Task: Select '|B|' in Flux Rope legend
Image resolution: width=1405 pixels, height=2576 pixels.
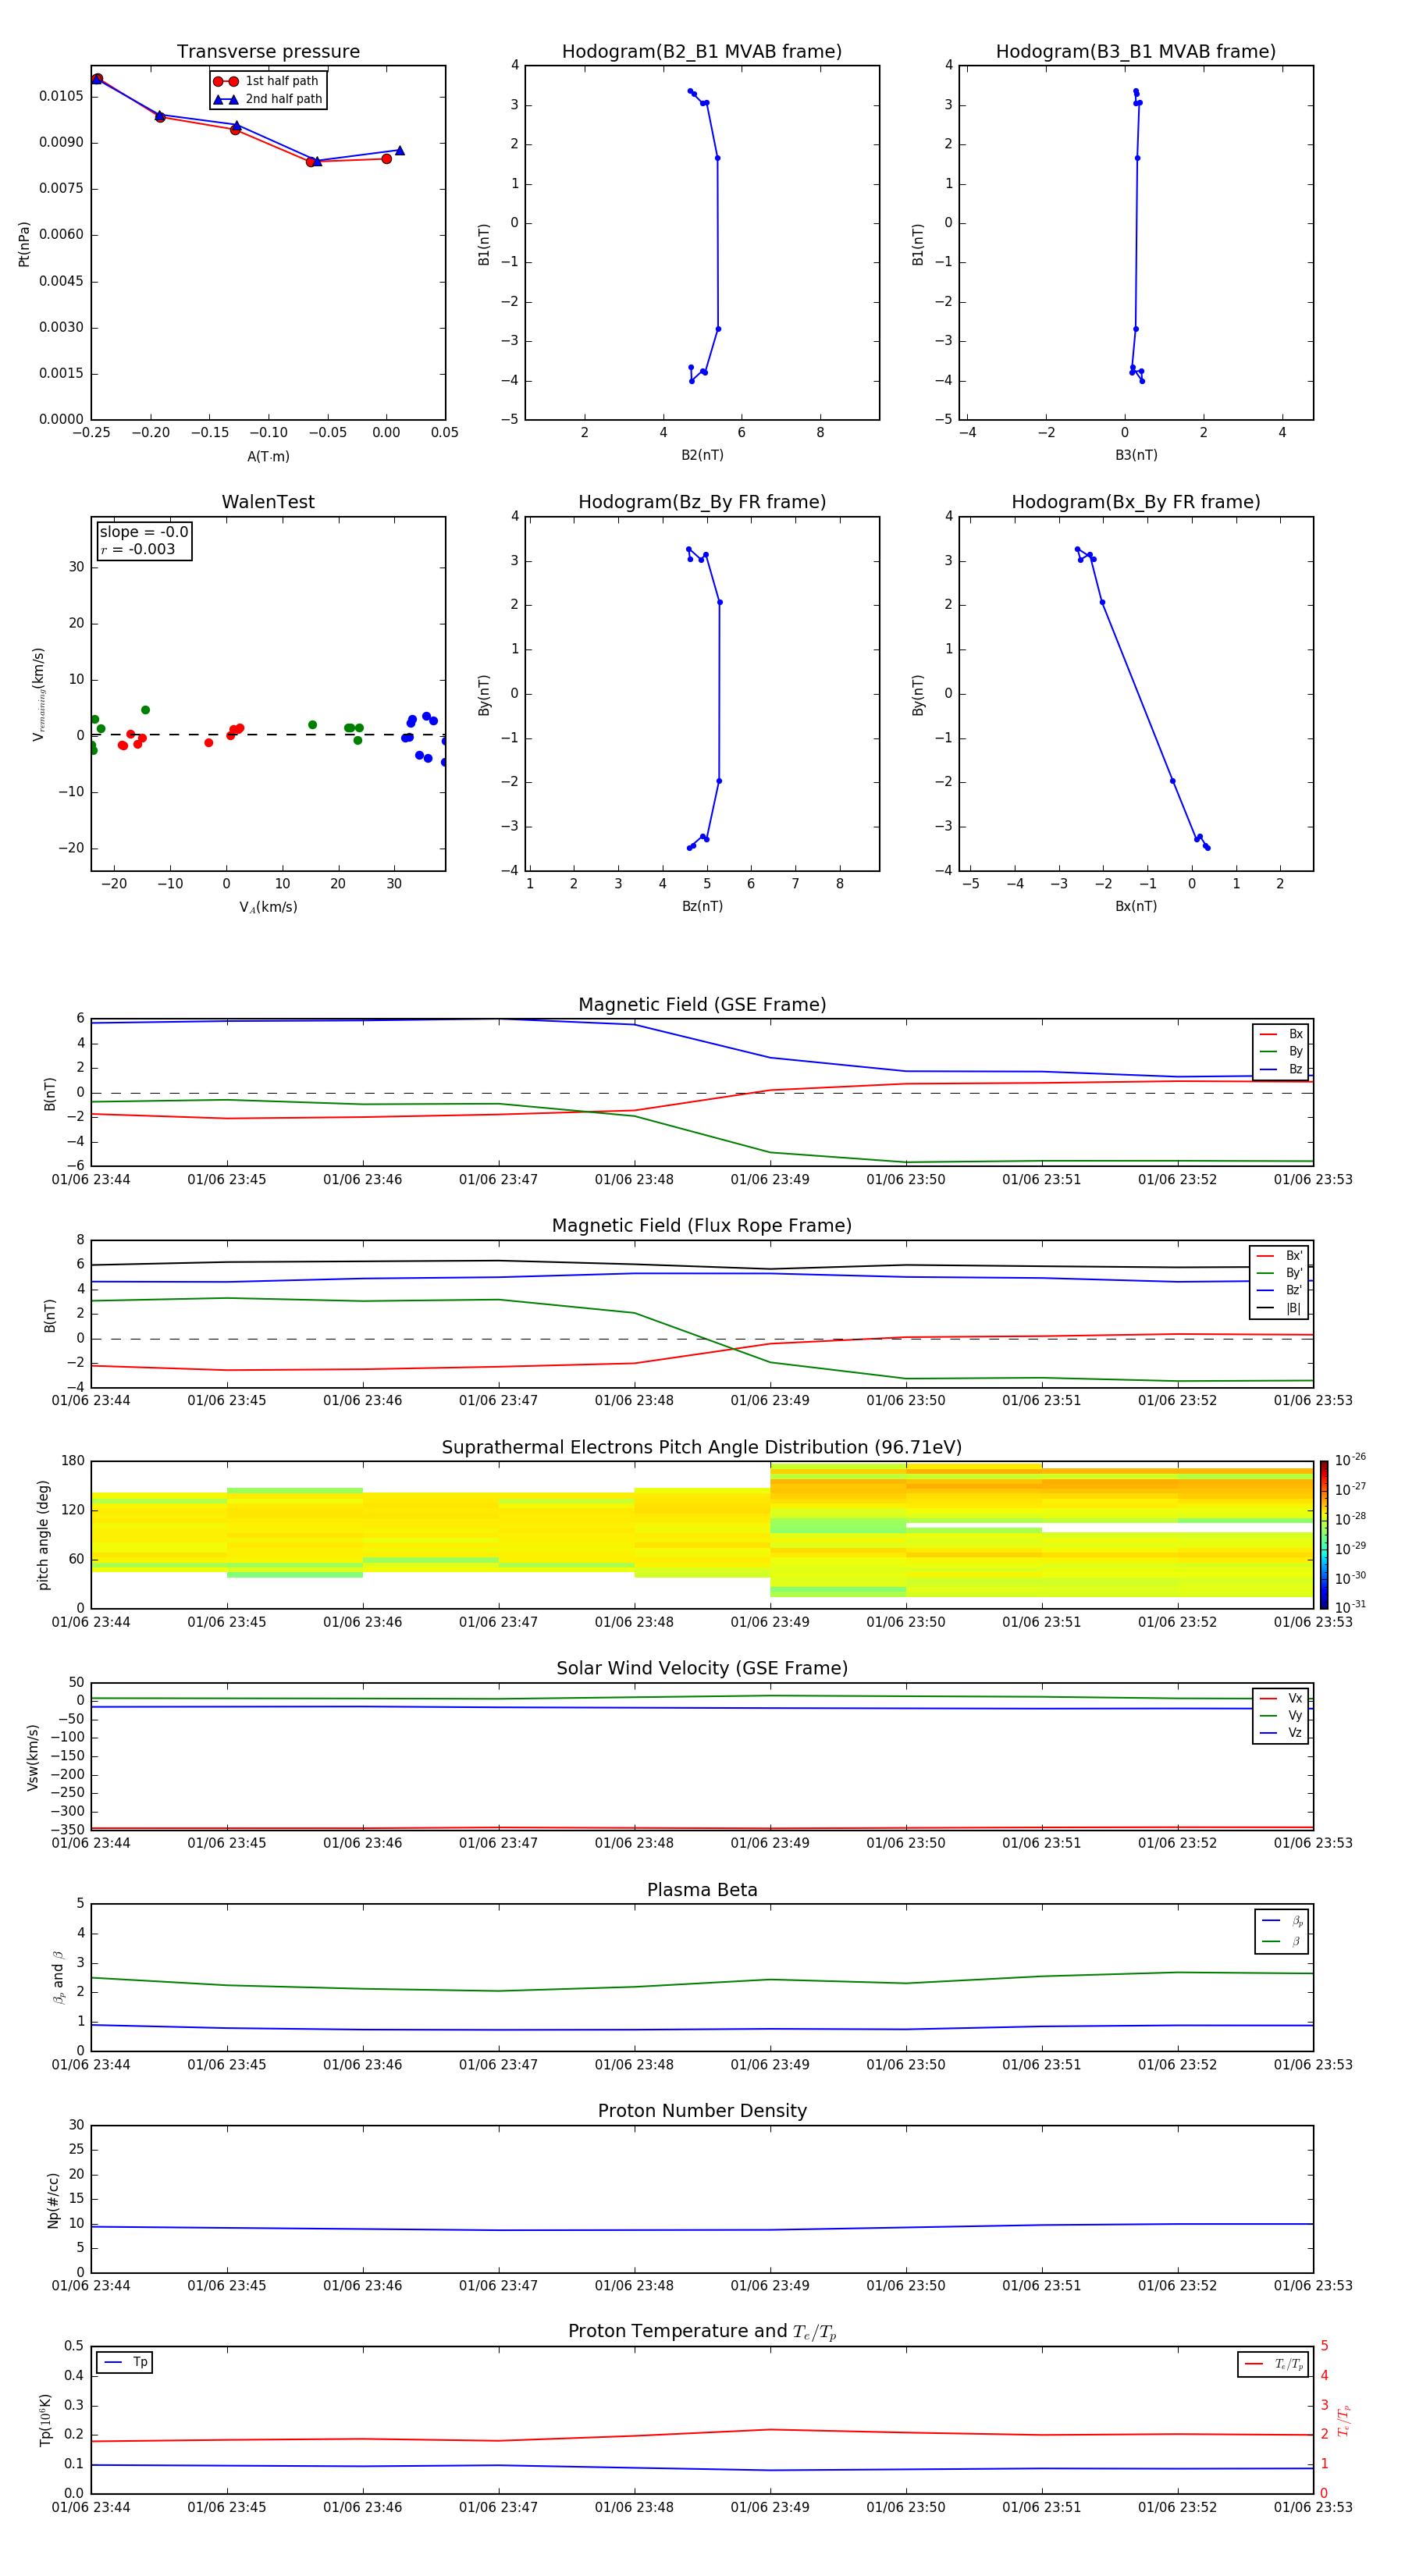Action: click(1280, 1308)
